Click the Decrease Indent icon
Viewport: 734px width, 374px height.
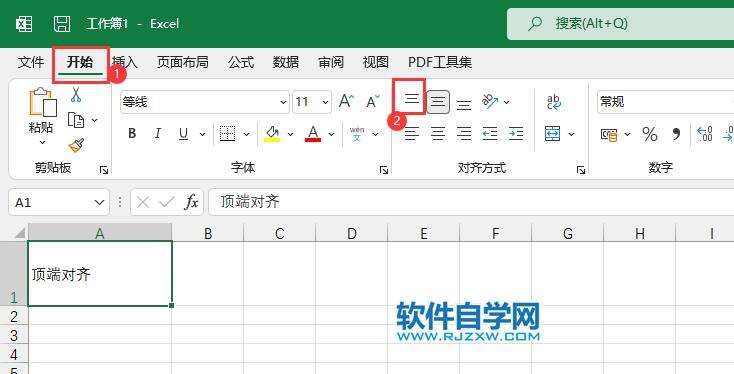(490, 134)
